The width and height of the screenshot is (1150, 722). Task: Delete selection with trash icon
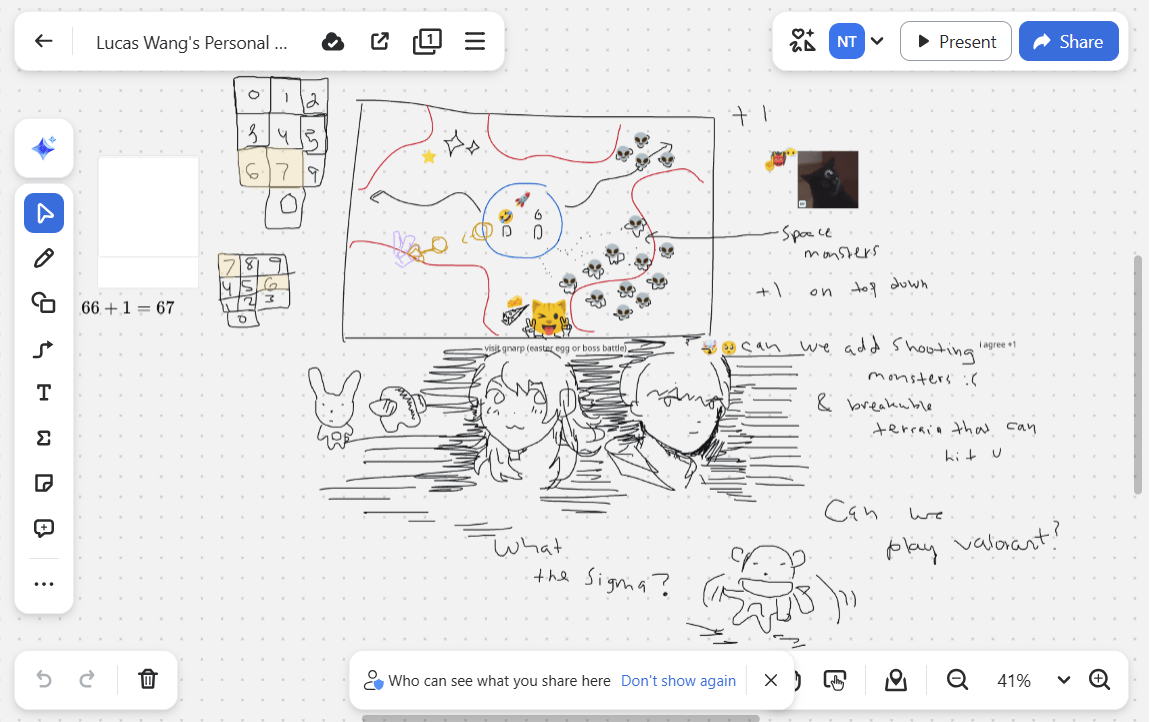pos(148,680)
